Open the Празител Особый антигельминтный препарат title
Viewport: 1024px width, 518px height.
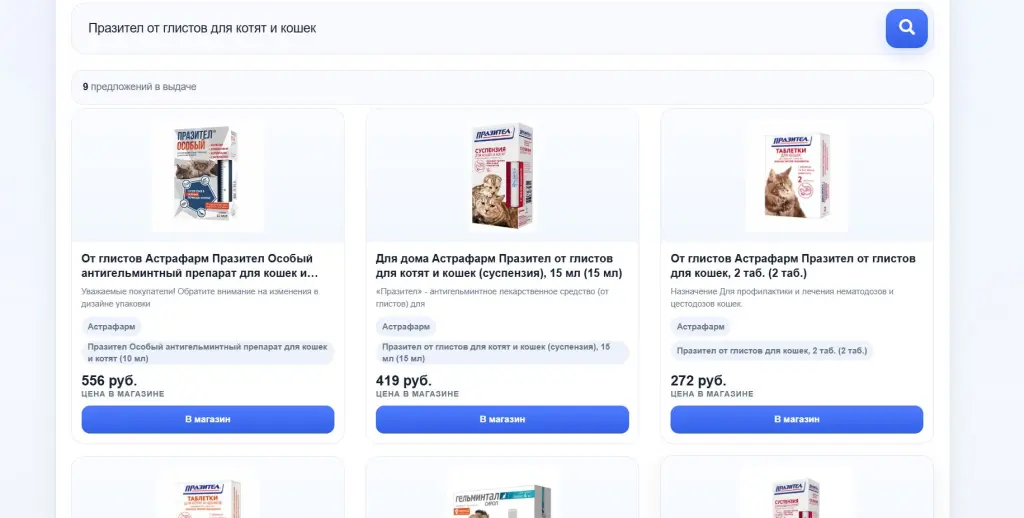click(200, 265)
